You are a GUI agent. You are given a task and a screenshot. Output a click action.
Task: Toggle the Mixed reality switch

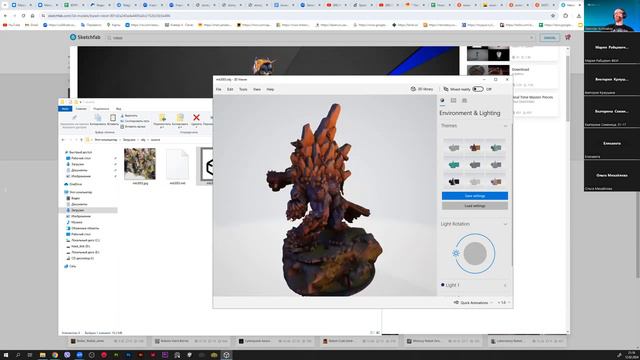pos(478,89)
